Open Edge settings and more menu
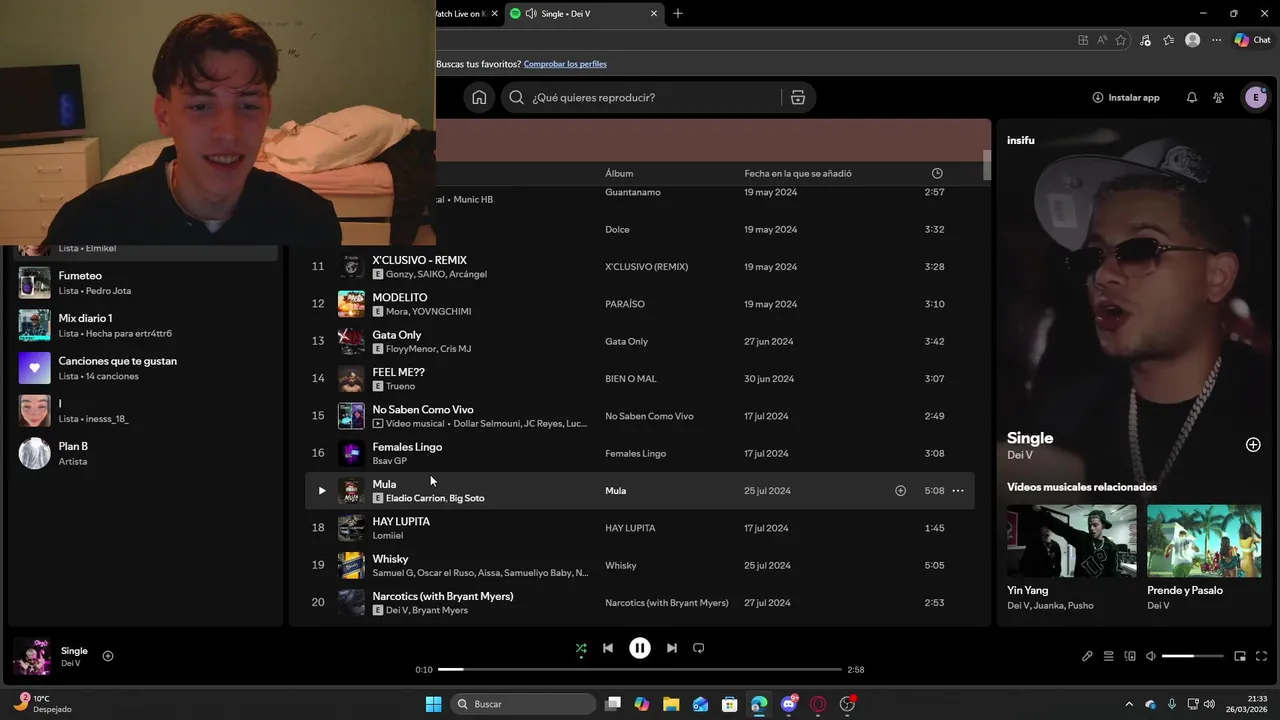The image size is (1280, 720). coord(1216,40)
